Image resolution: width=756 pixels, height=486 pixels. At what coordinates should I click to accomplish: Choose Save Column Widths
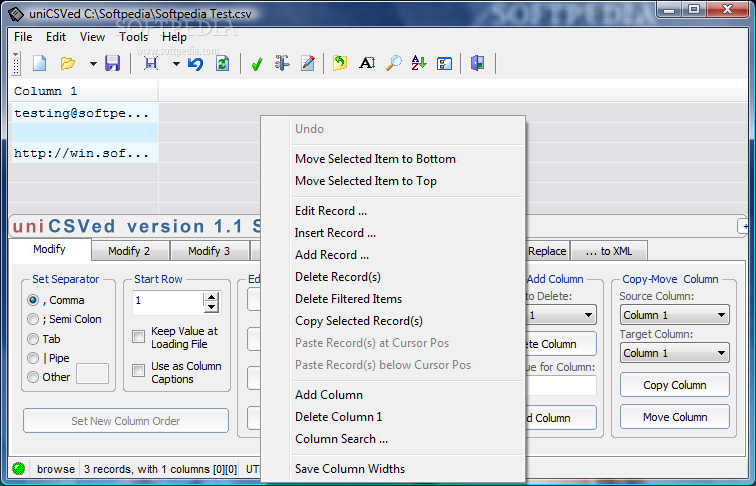point(407,469)
